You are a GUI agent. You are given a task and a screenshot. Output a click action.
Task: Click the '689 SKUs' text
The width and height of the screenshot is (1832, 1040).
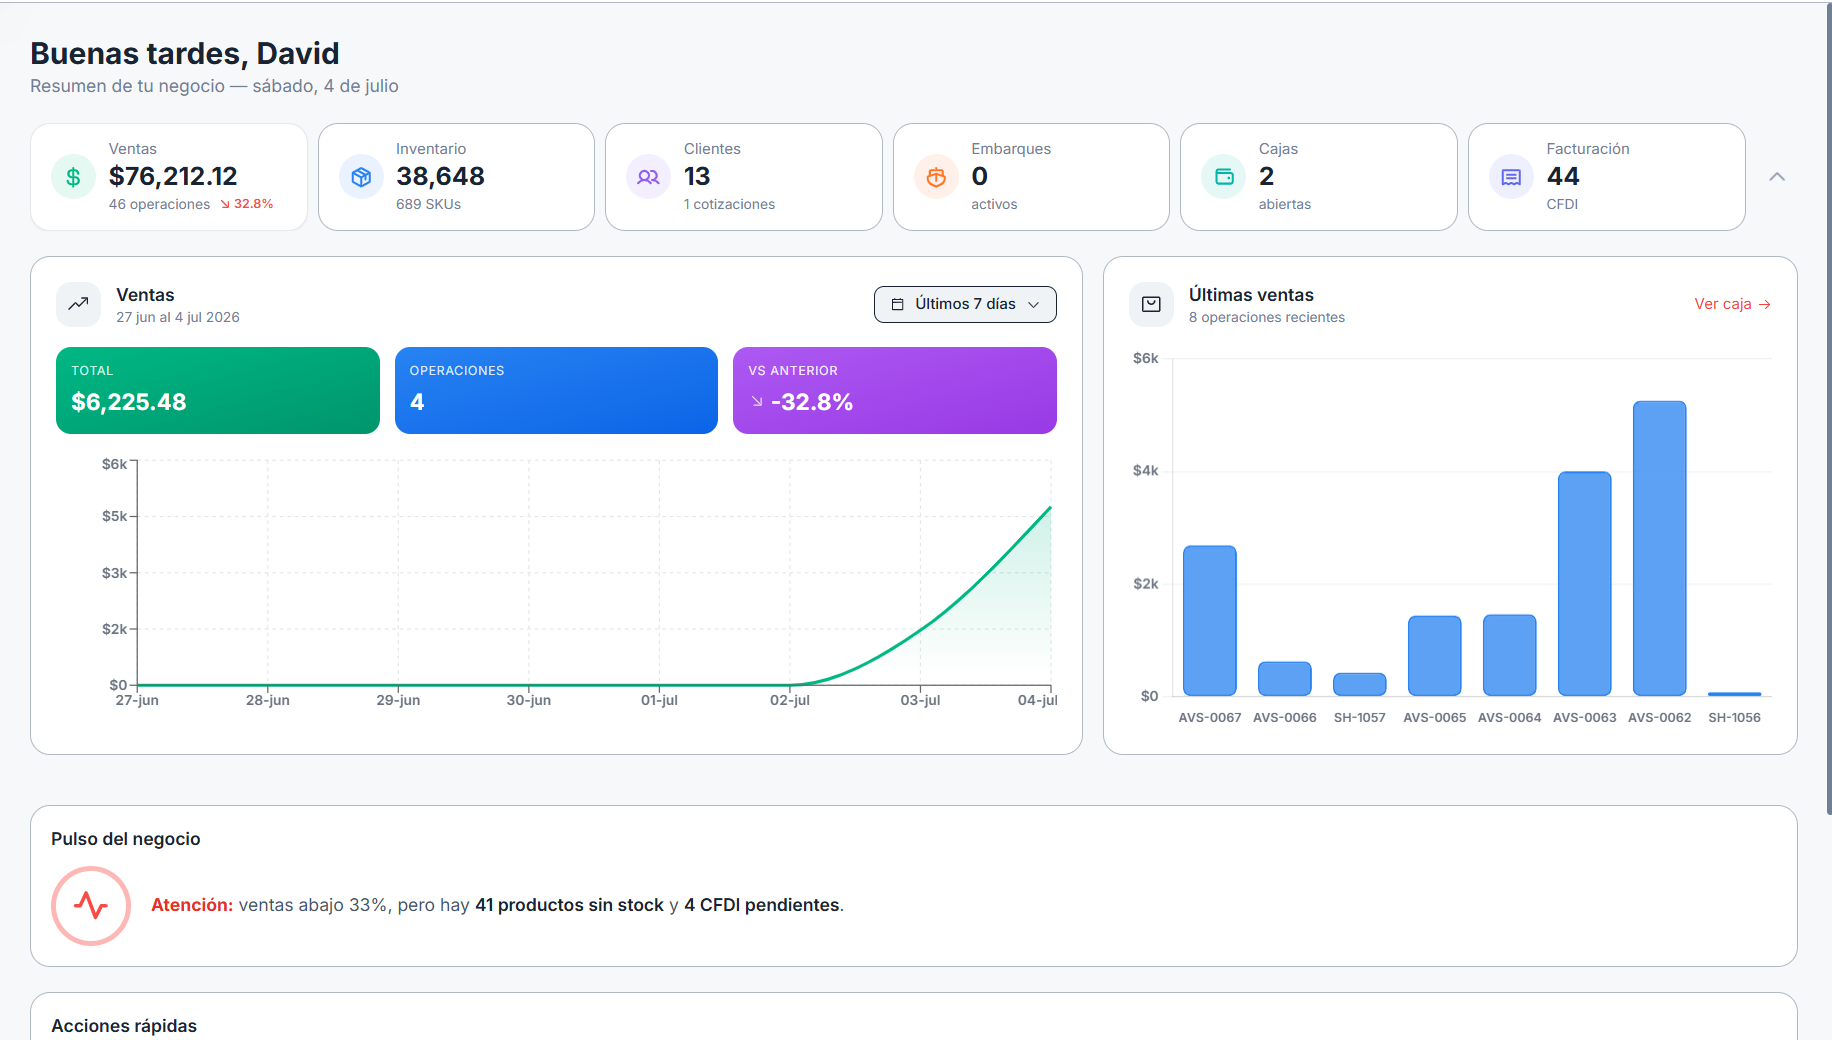428,204
